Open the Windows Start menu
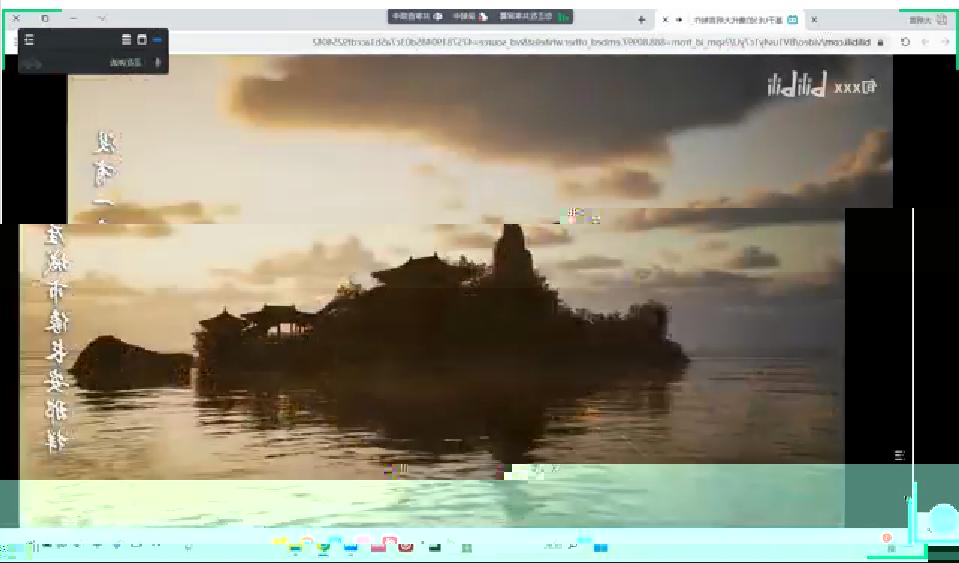This screenshot has height=563, width=959. point(601,547)
